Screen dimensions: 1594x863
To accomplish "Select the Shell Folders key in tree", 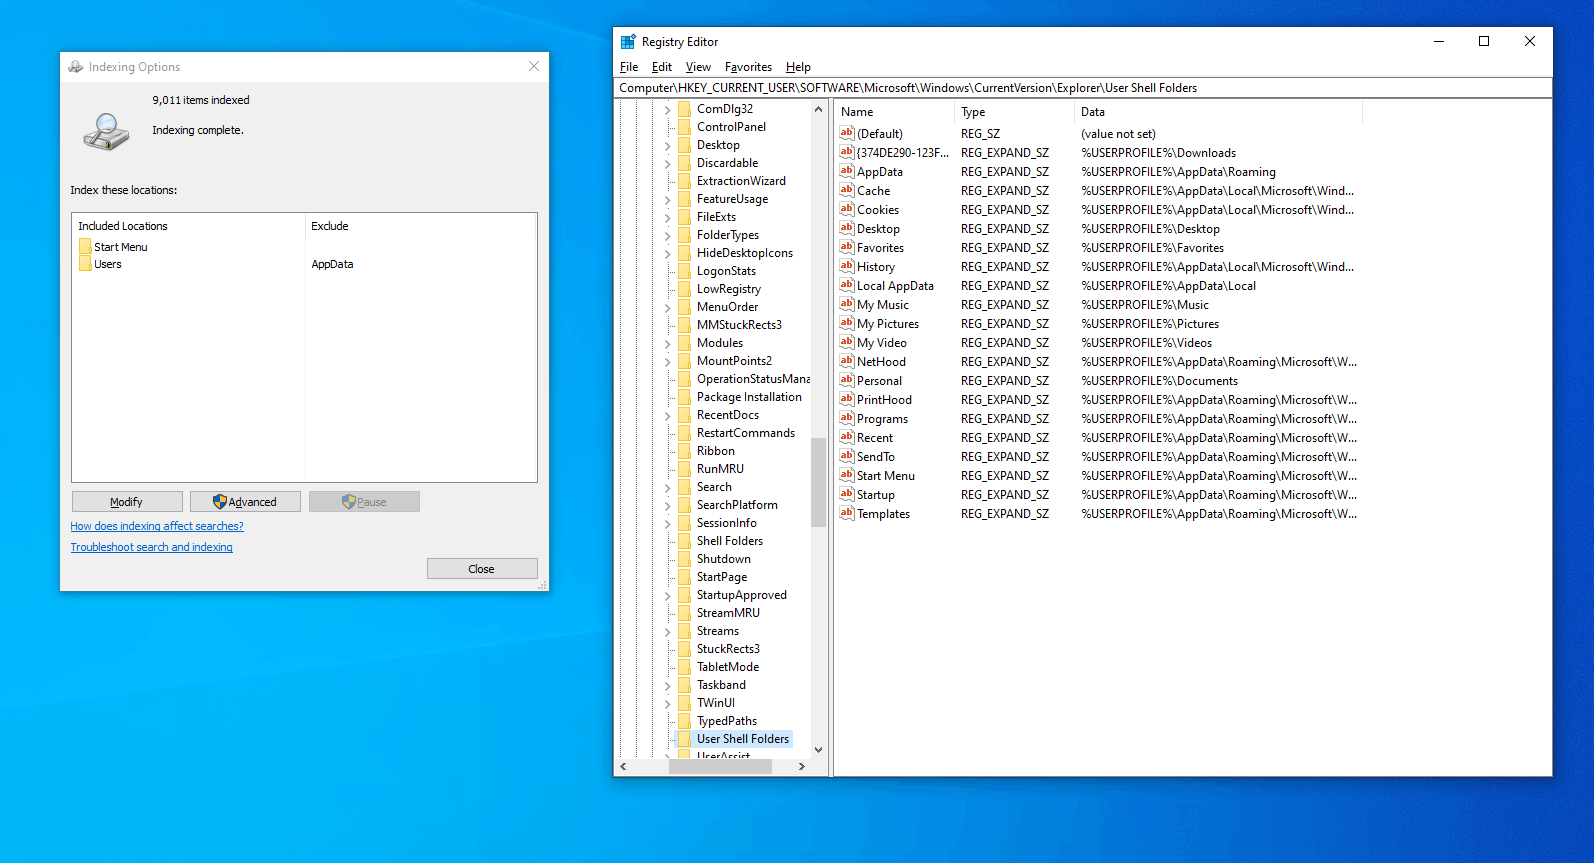I will tap(730, 541).
